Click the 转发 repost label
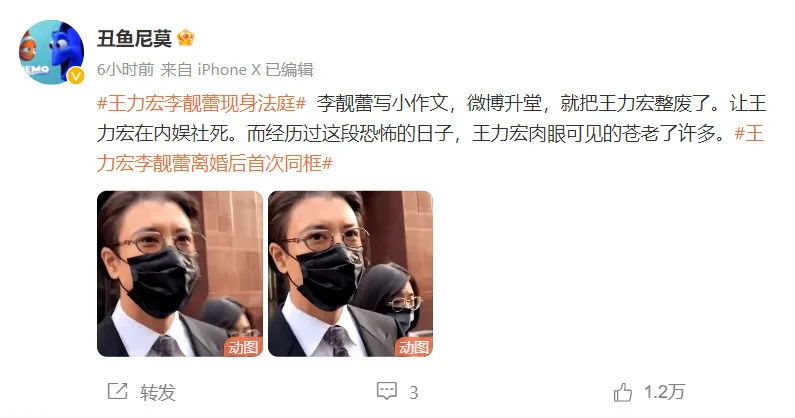 click(x=158, y=392)
